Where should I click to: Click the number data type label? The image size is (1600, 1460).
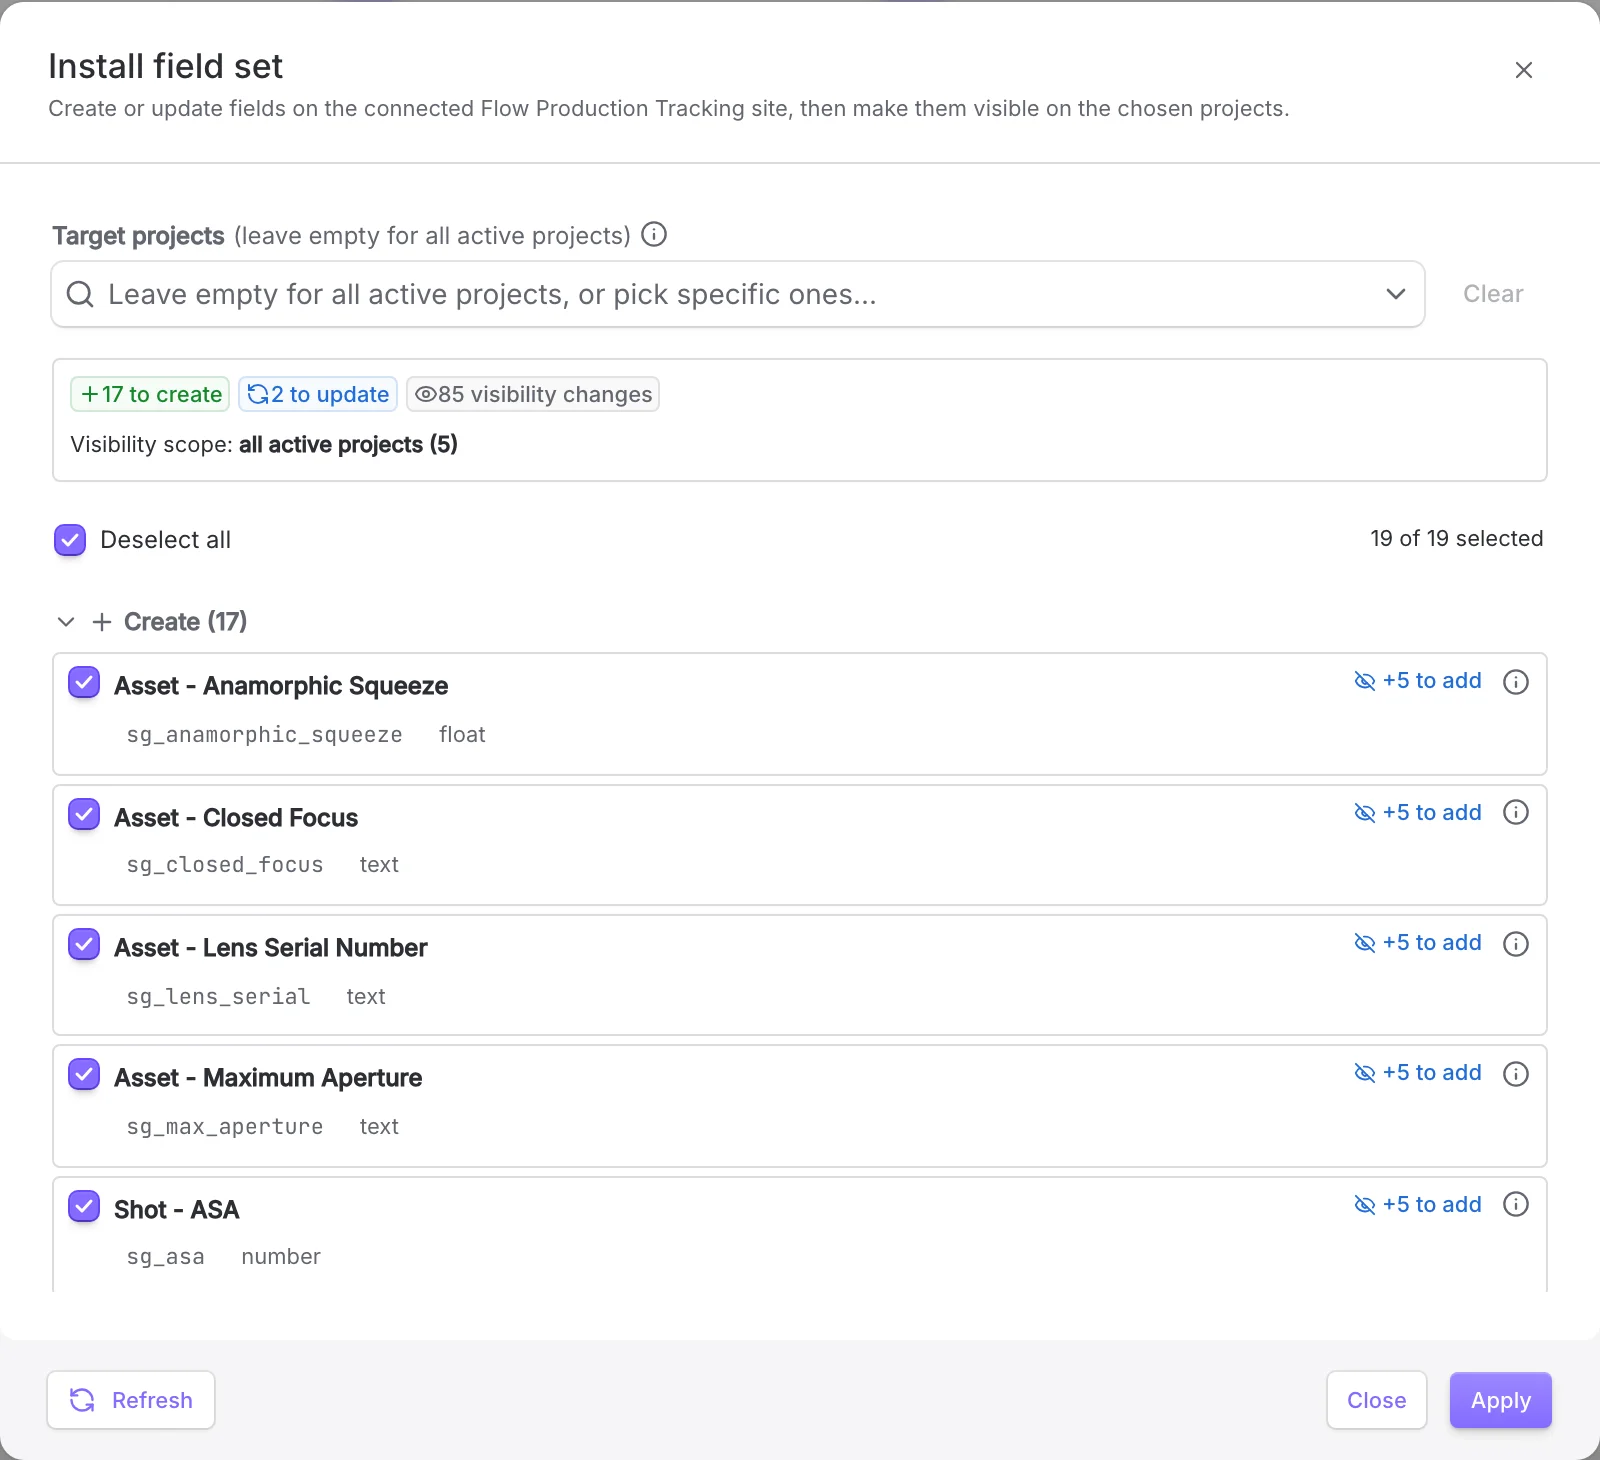[281, 1257]
